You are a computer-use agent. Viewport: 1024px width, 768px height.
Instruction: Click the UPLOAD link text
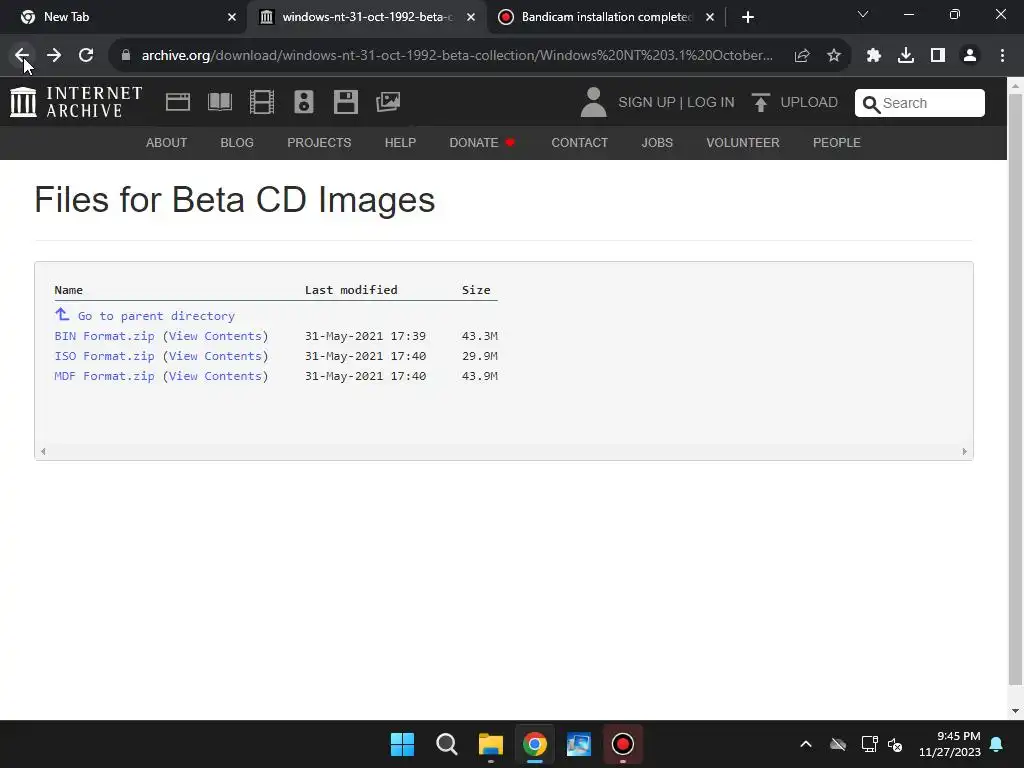click(809, 103)
